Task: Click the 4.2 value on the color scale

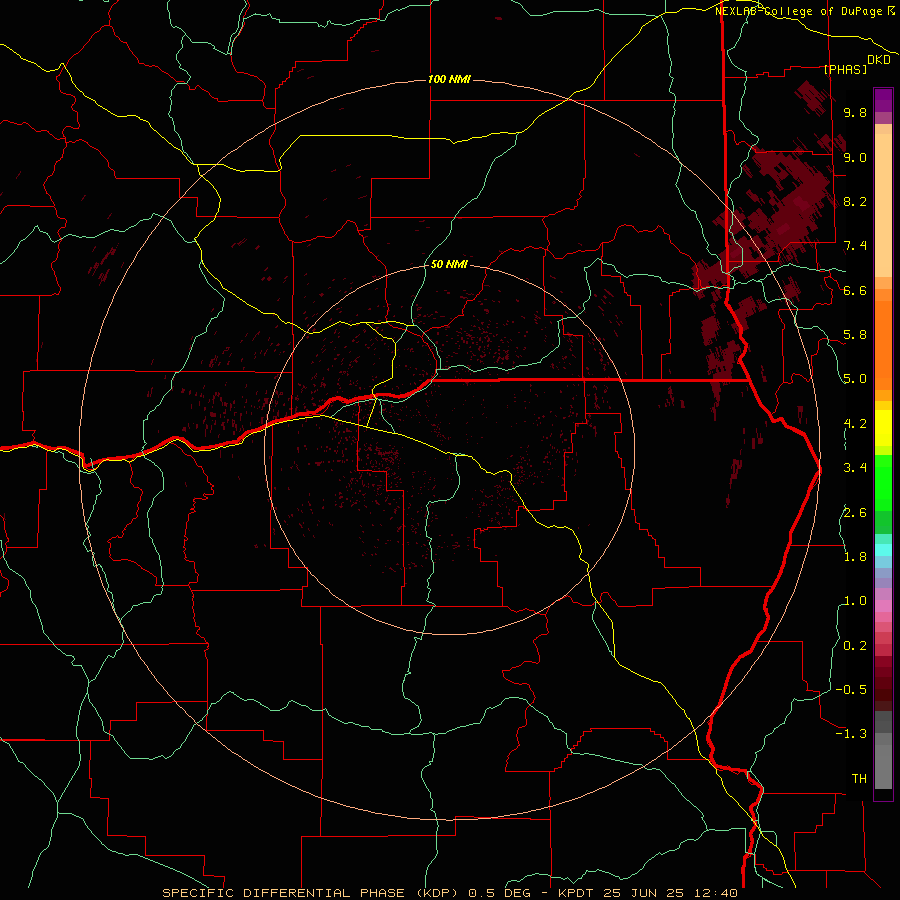Action: [855, 424]
